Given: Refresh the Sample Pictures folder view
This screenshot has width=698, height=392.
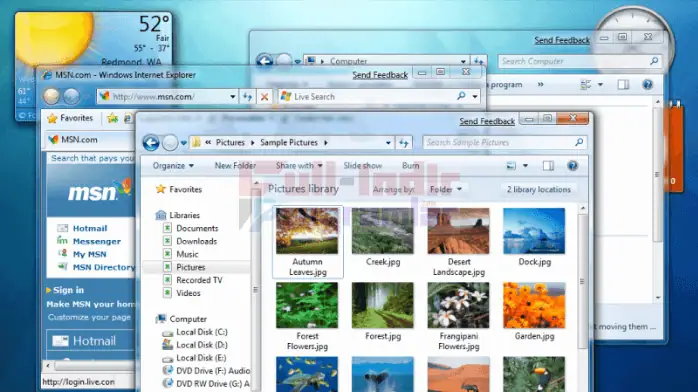Looking at the screenshot, I should click(404, 143).
